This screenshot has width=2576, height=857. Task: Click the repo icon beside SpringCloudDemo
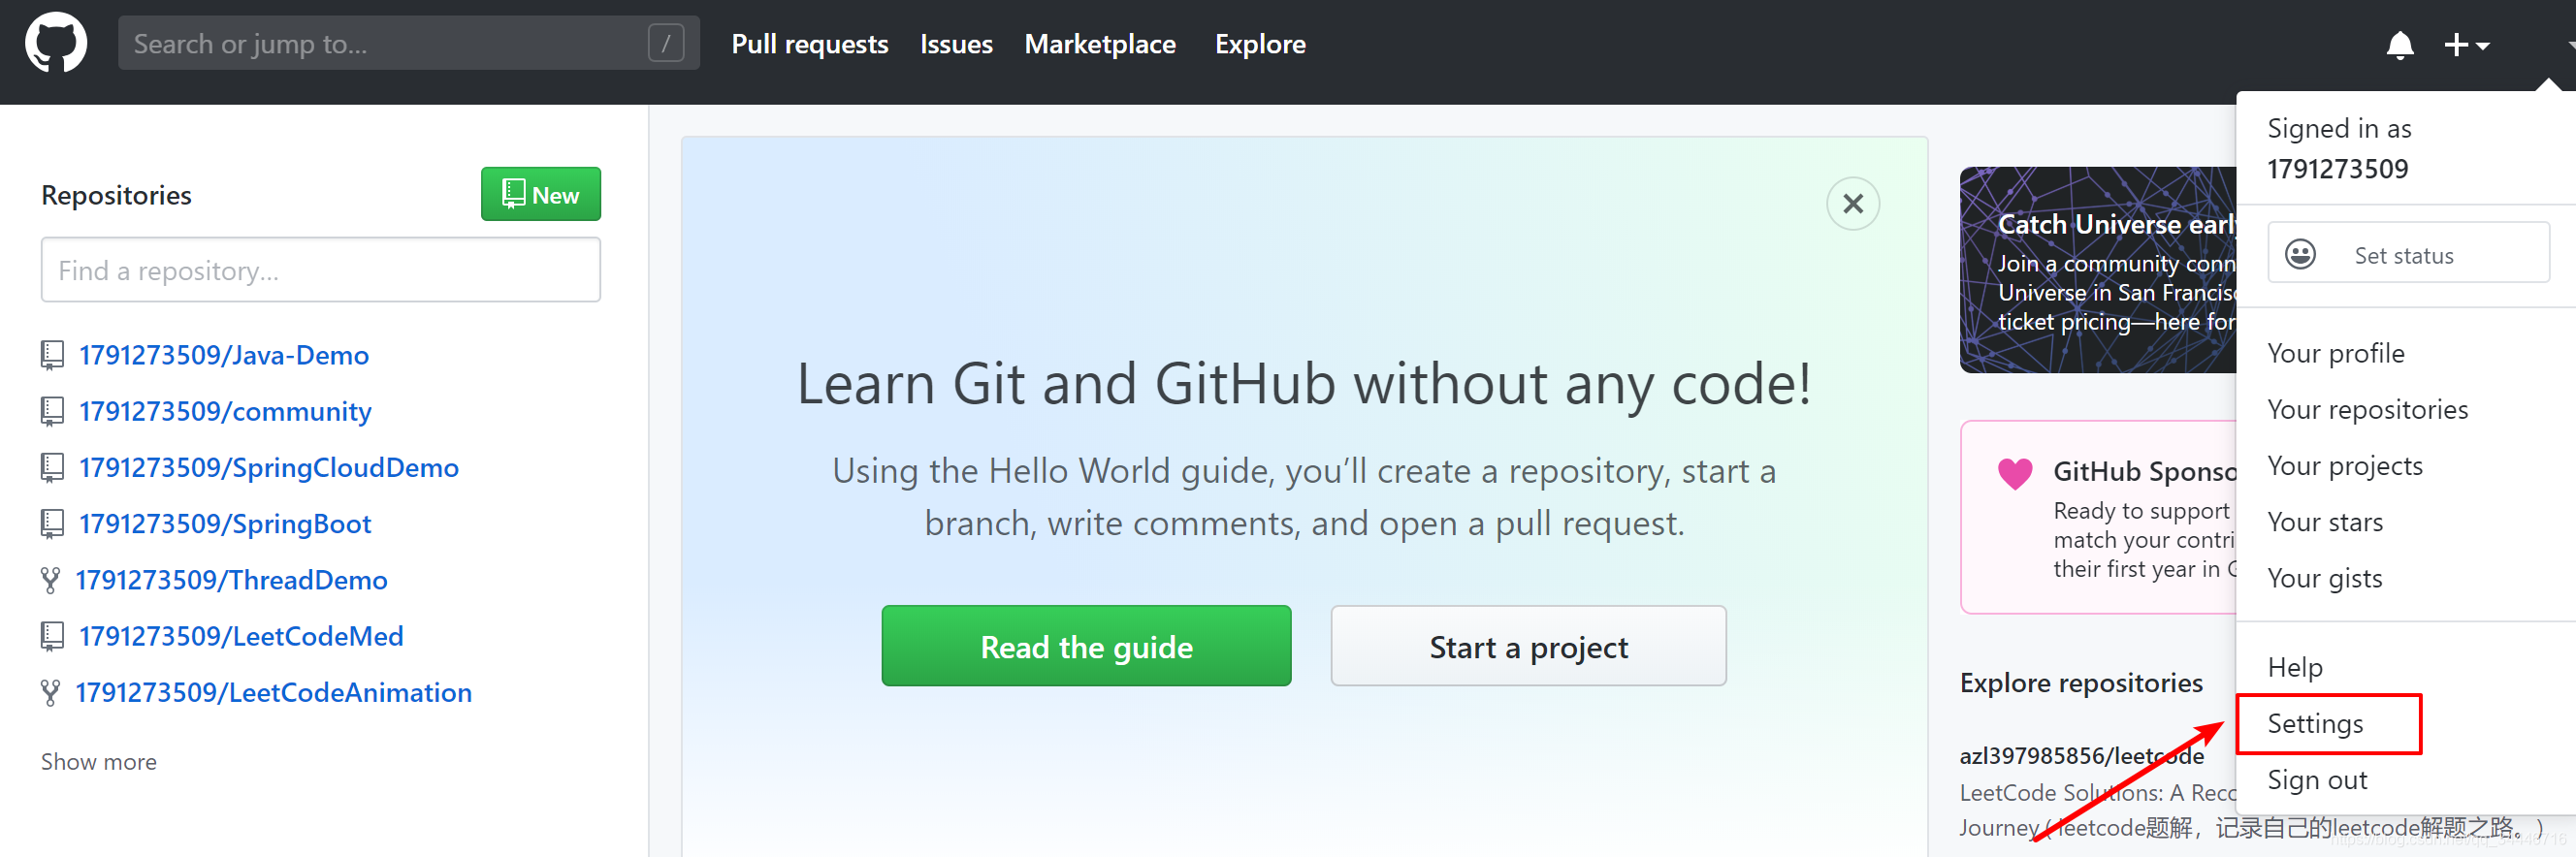click(x=52, y=467)
